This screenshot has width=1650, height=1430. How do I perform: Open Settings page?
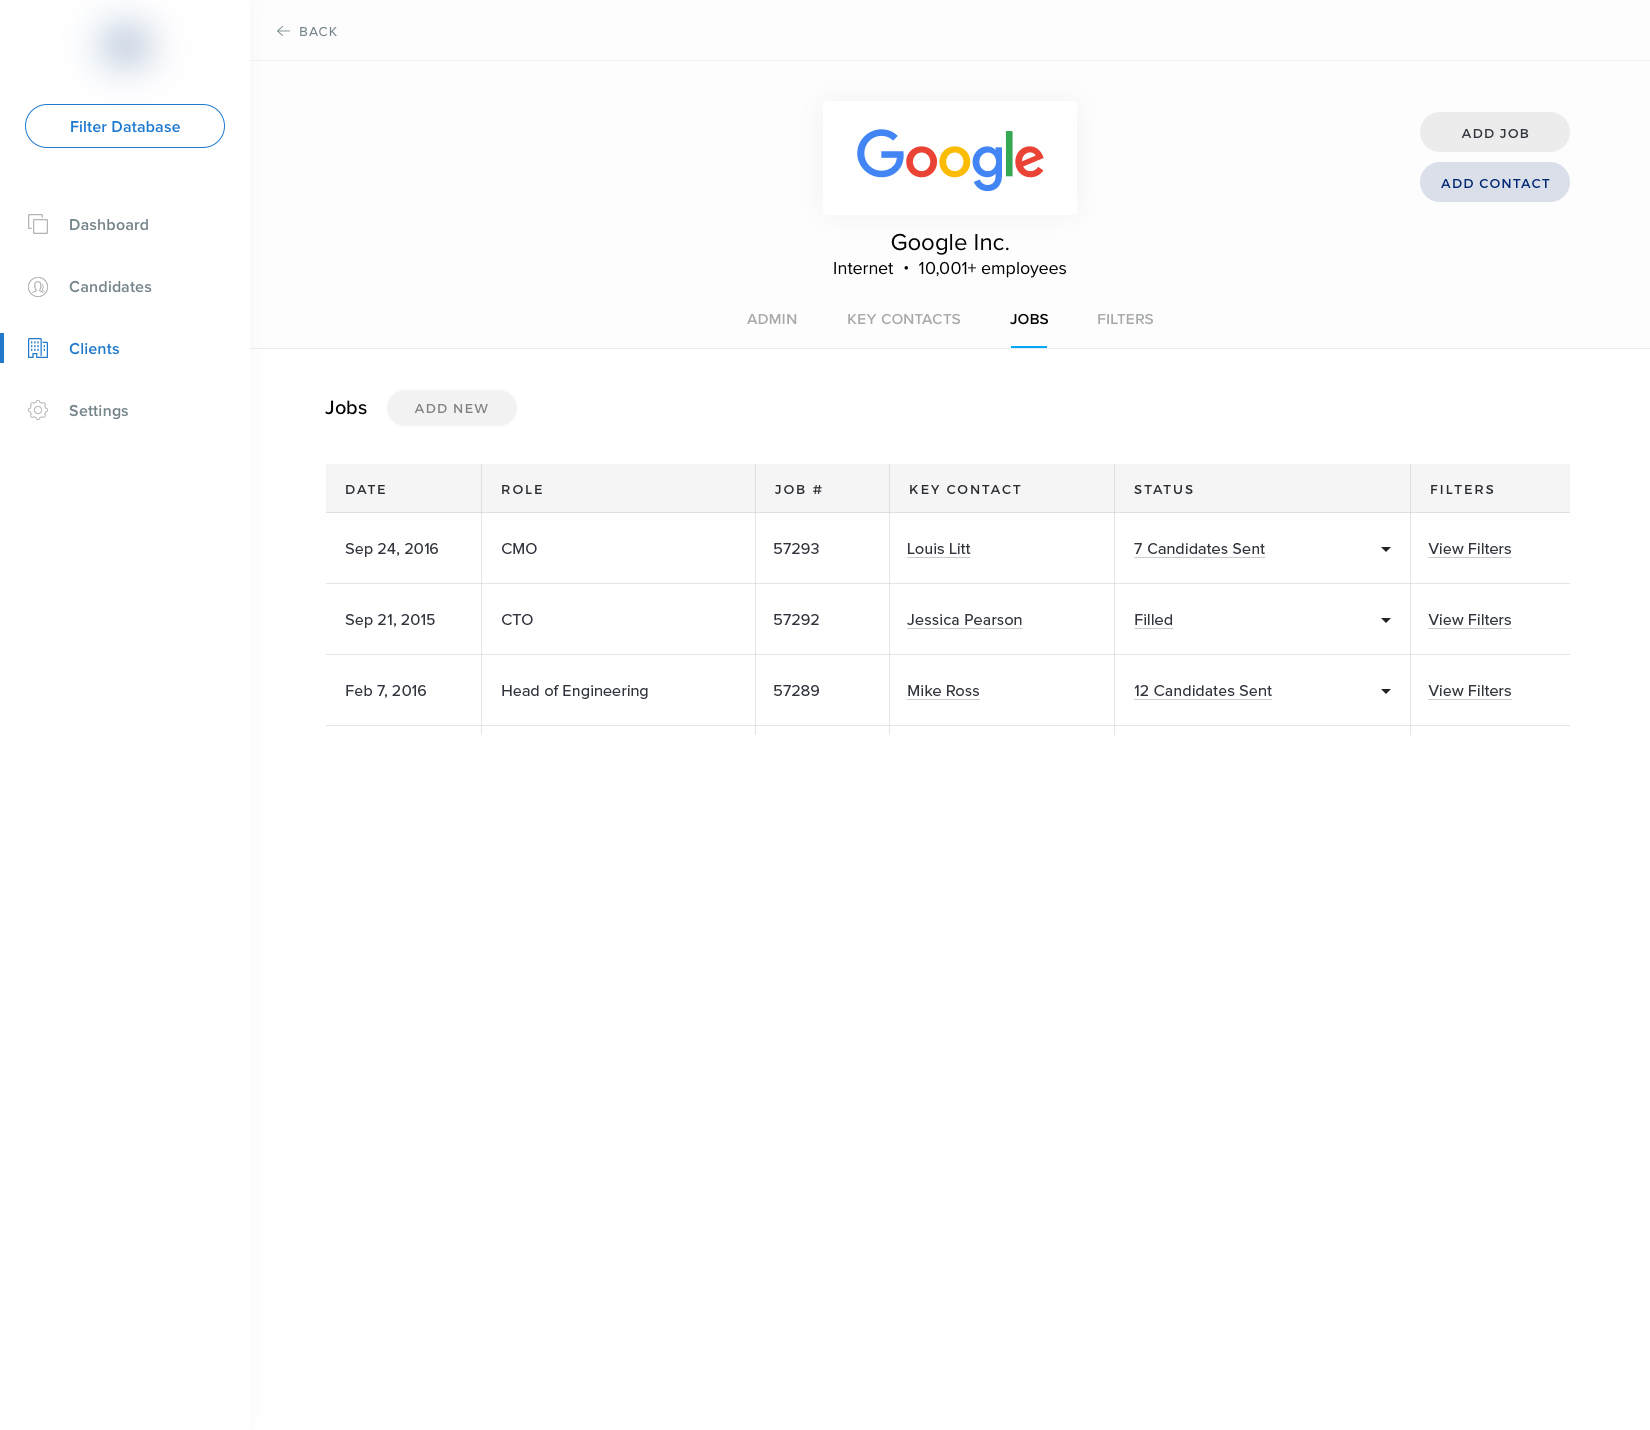point(98,411)
